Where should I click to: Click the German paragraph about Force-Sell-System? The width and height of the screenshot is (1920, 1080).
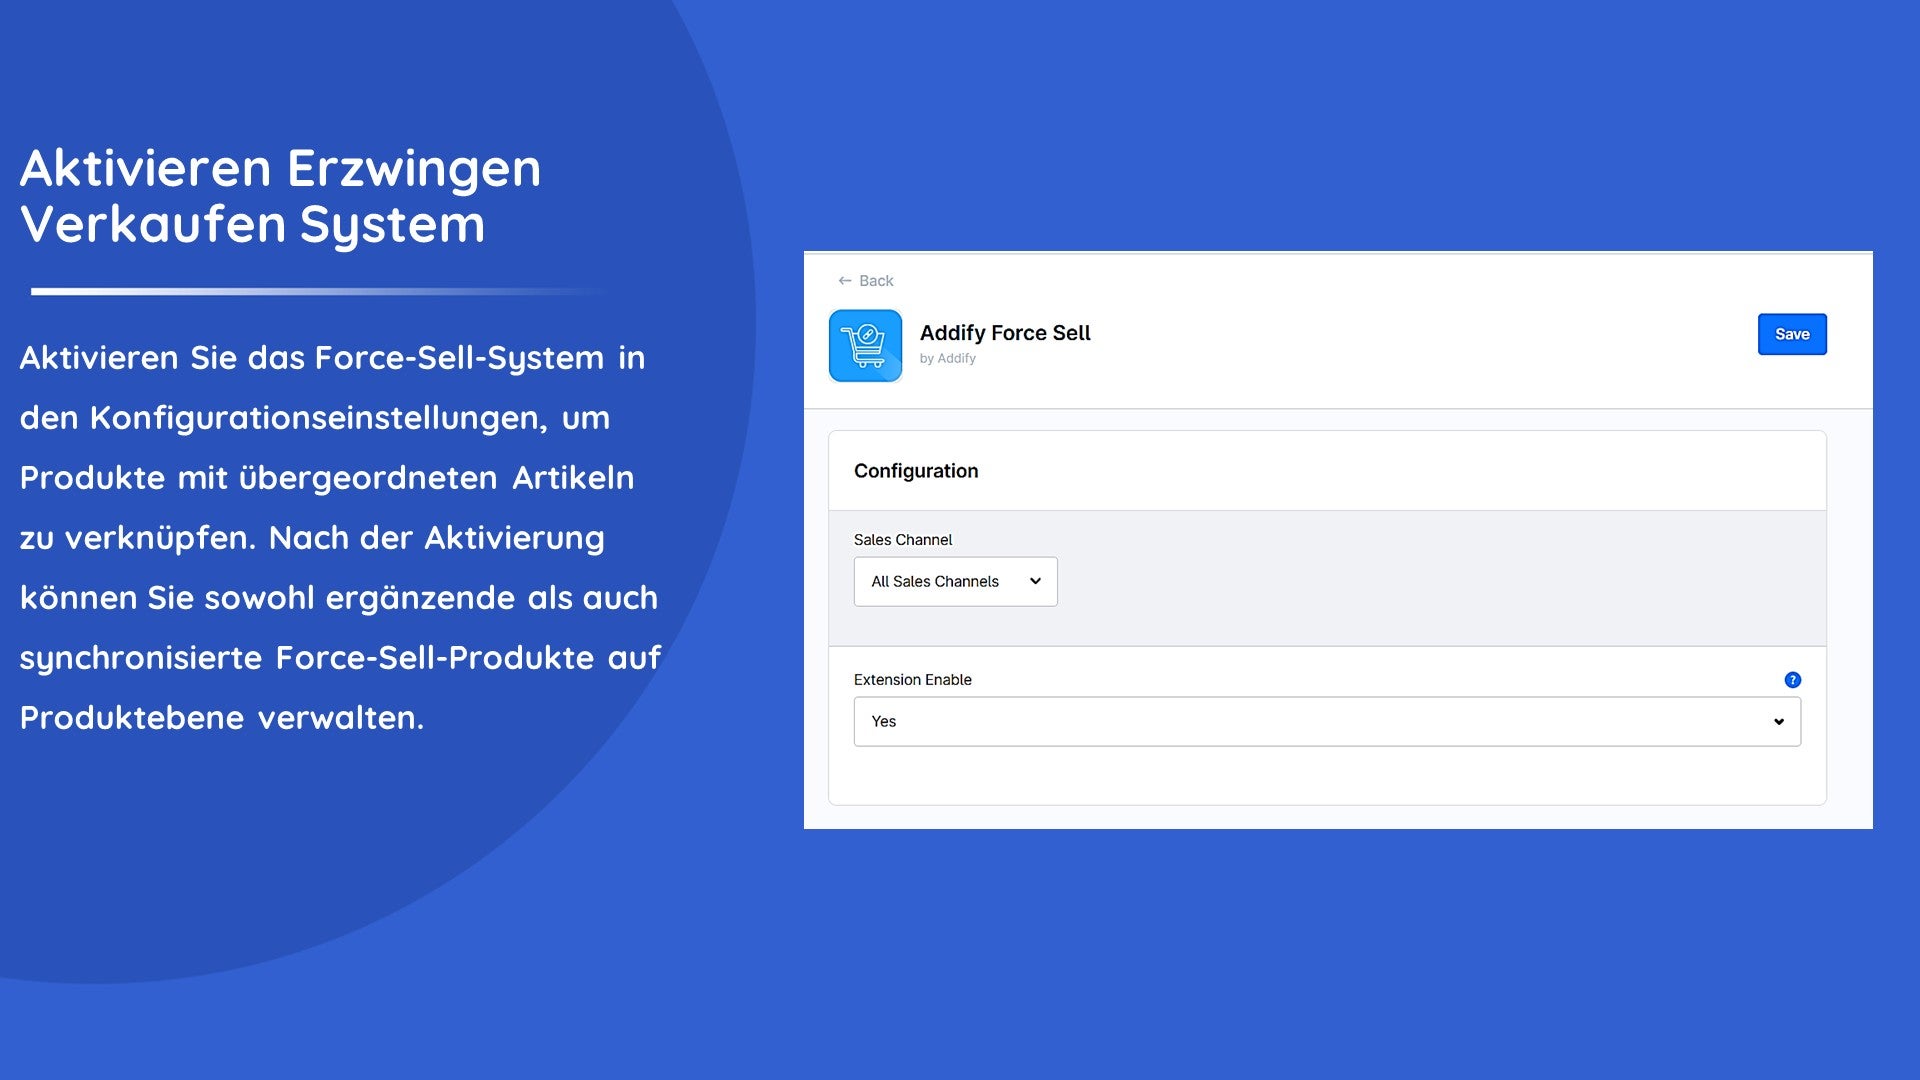click(340, 538)
